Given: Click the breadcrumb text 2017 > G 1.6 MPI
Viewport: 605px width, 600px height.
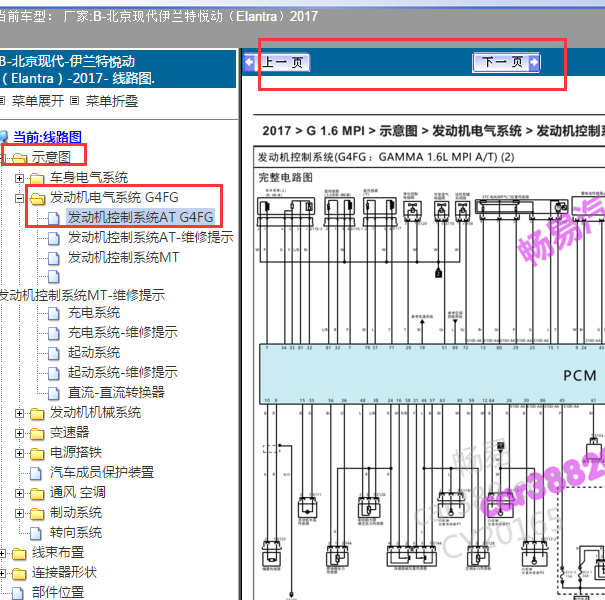Looking at the screenshot, I should click(x=313, y=131).
